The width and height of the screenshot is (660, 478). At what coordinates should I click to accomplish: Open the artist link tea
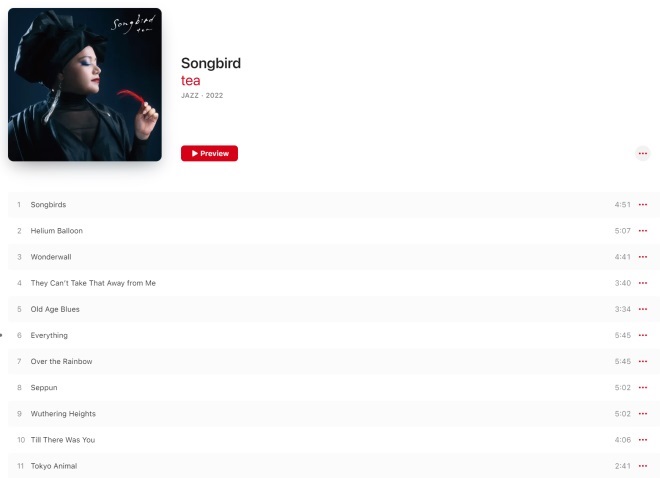(191, 80)
